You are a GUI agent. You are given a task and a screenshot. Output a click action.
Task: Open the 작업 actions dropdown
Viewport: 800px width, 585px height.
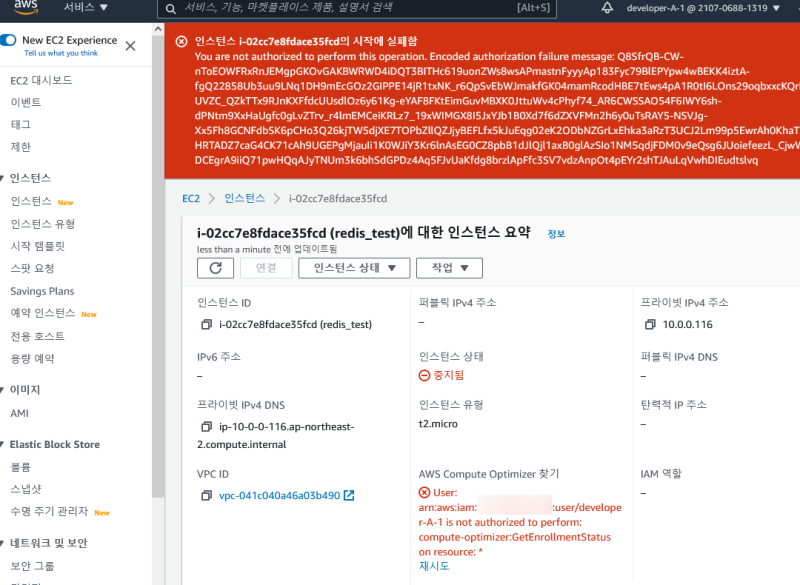coord(449,268)
